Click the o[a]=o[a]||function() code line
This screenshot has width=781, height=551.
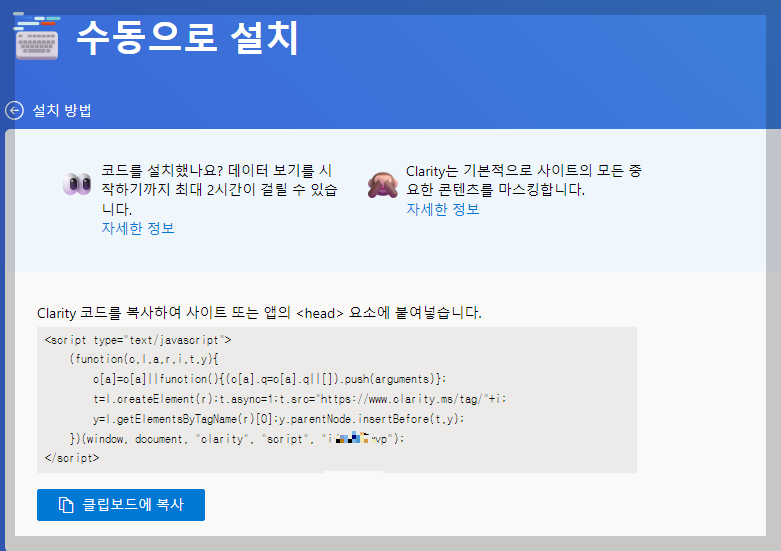[x=269, y=379]
